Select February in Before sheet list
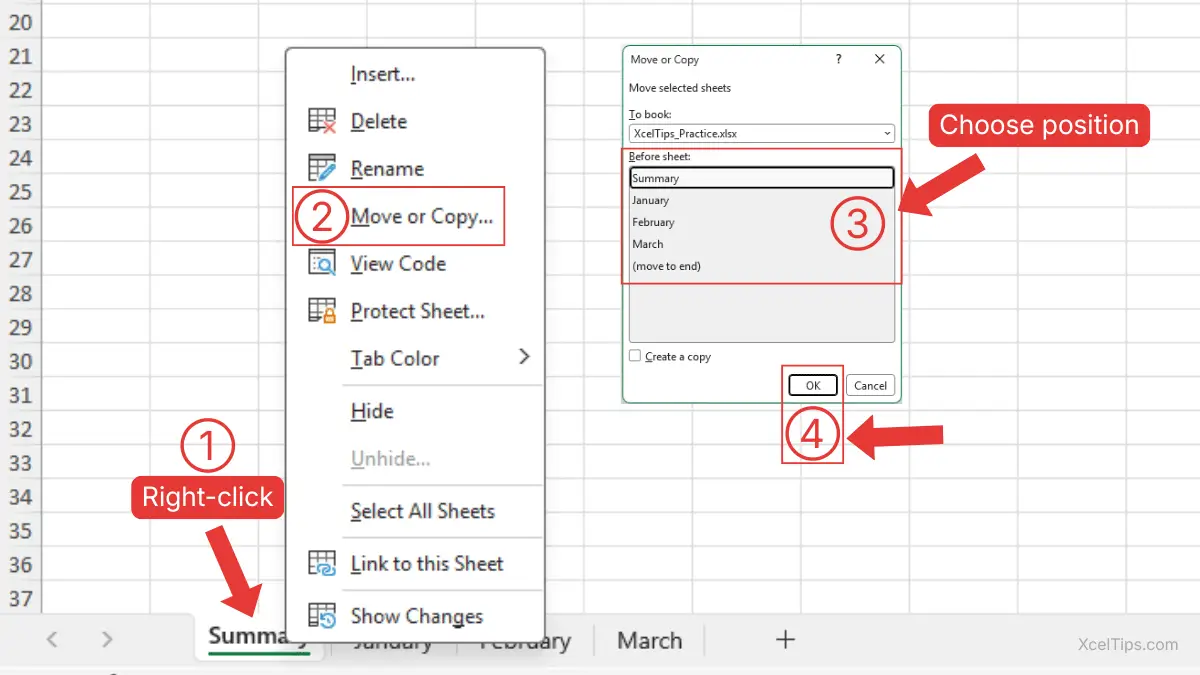This screenshot has height=675, width=1200. [x=654, y=222]
